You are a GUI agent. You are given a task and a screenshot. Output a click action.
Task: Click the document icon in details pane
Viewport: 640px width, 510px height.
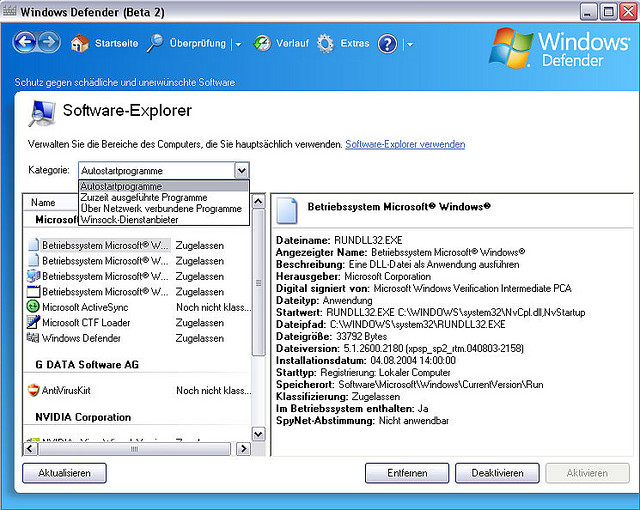click(x=287, y=210)
